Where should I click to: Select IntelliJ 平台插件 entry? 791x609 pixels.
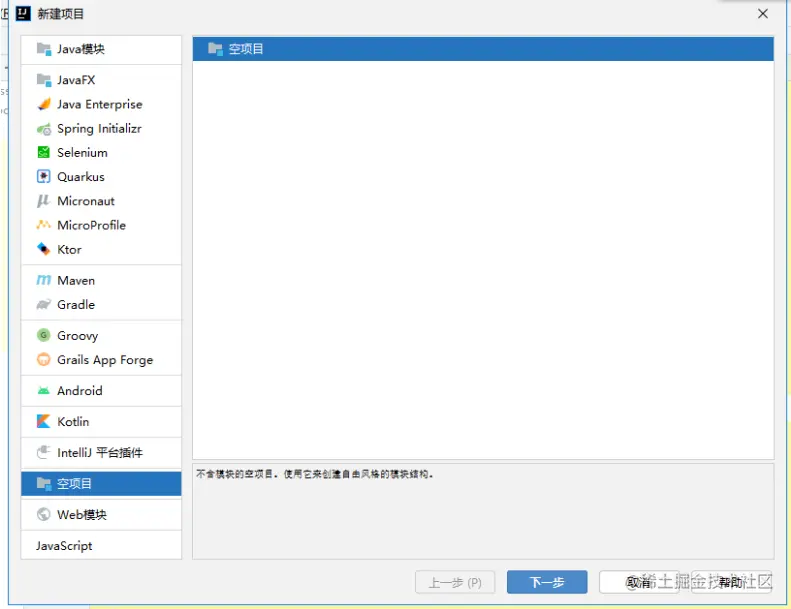point(101,453)
